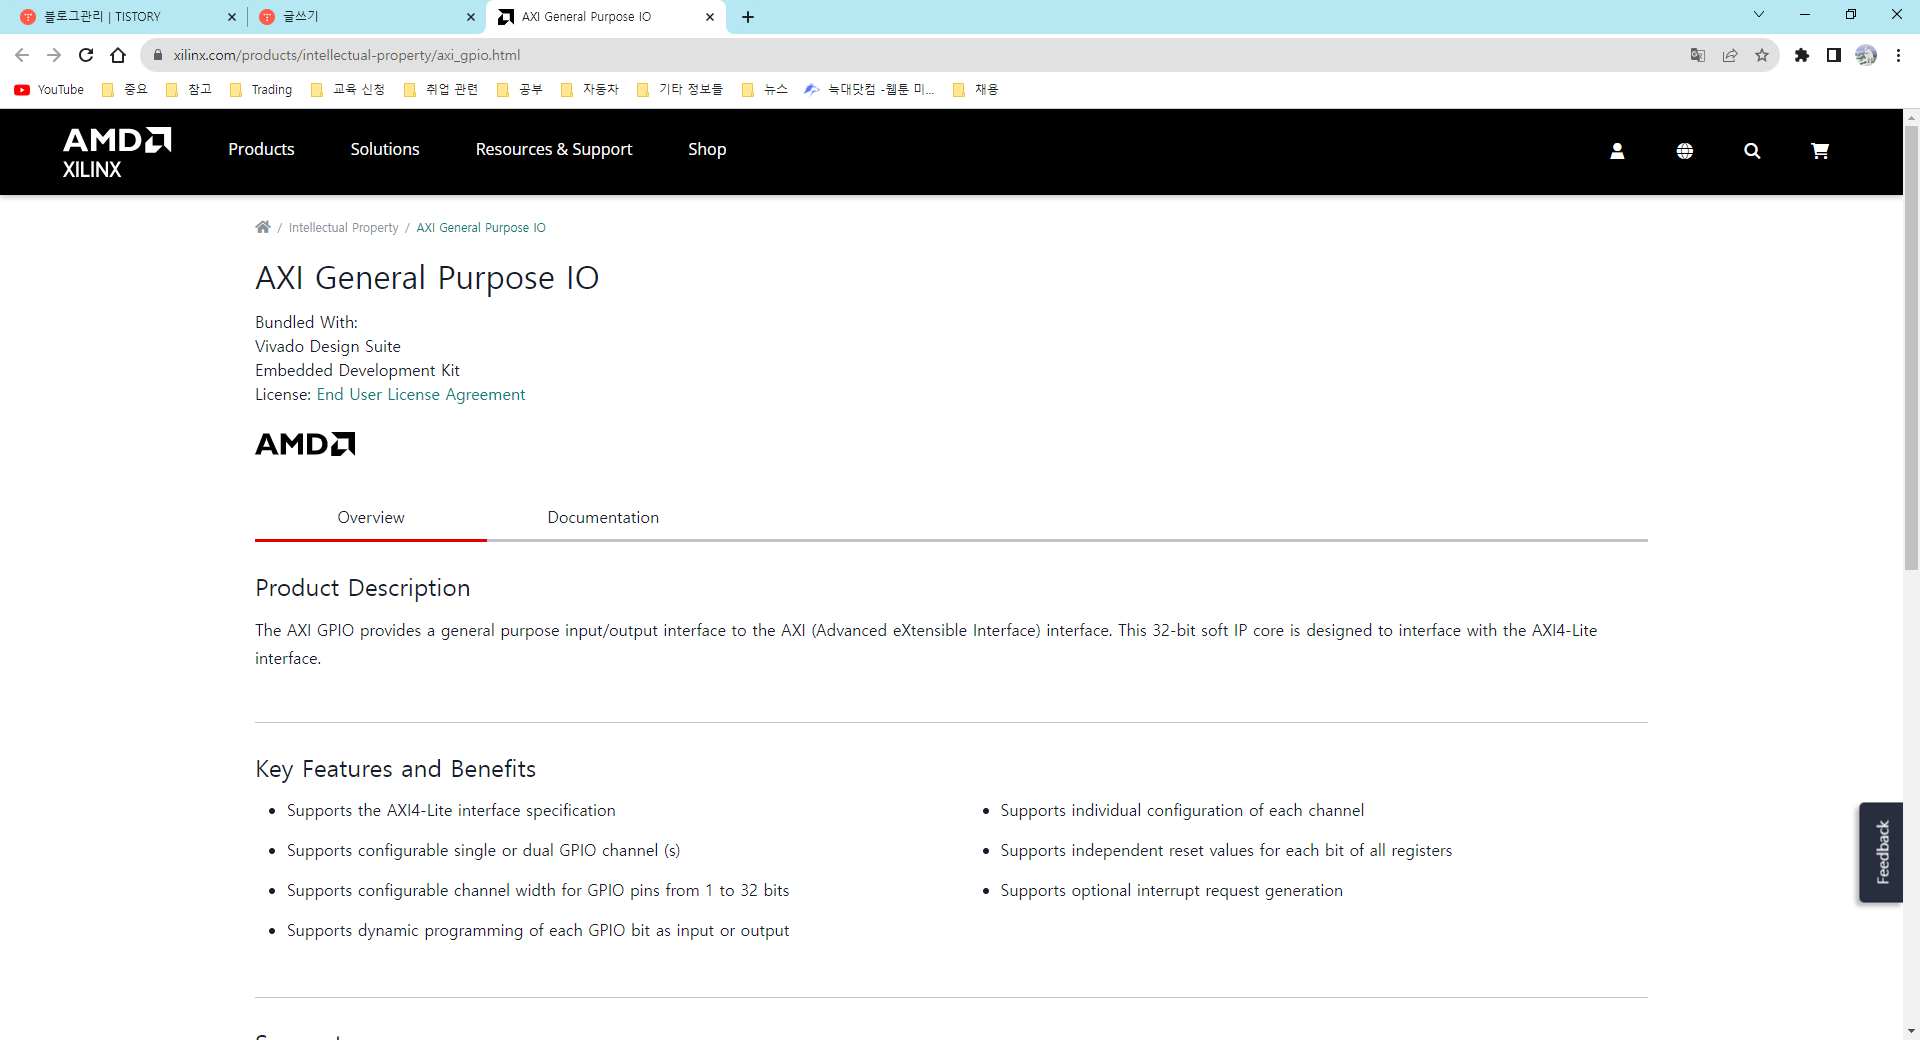Open the browser home page
1920x1040 pixels.
pyautogui.click(x=118, y=55)
